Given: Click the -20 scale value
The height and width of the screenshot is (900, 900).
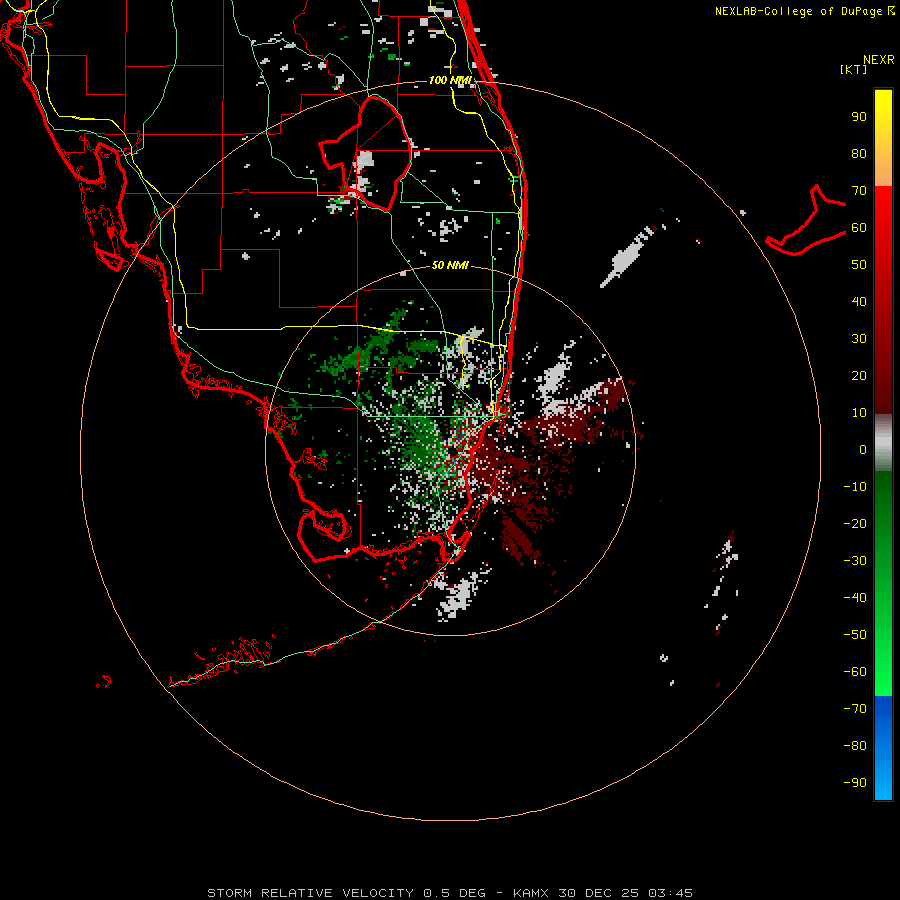Looking at the screenshot, I should click(855, 524).
